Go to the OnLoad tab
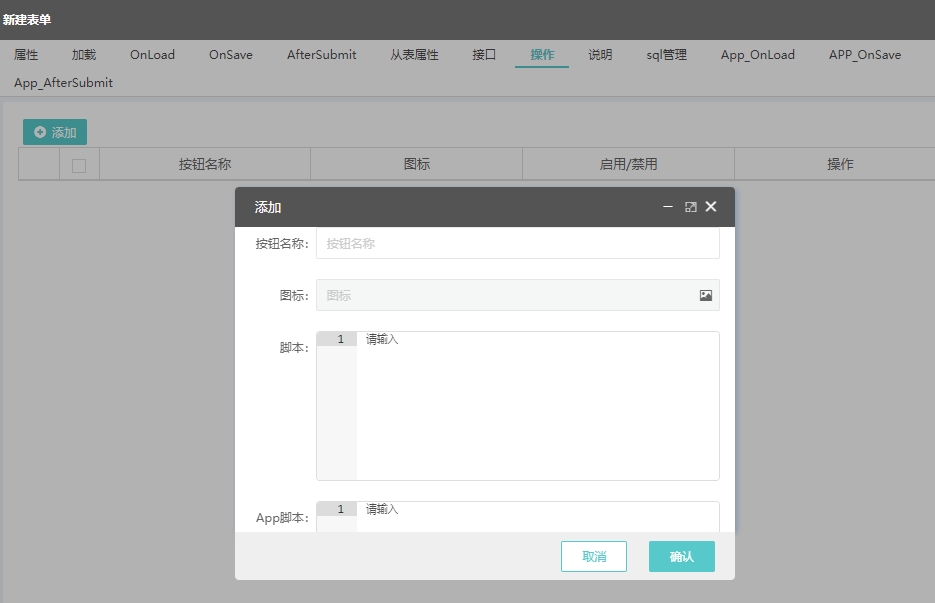The height and width of the screenshot is (603, 935). coord(153,55)
